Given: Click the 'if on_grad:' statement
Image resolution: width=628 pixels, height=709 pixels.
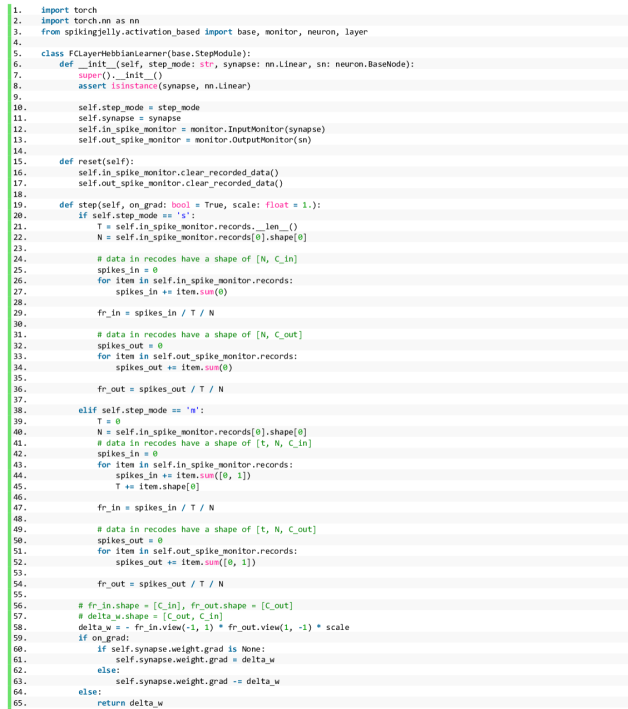Looking at the screenshot, I should pyautogui.click(x=102, y=638).
